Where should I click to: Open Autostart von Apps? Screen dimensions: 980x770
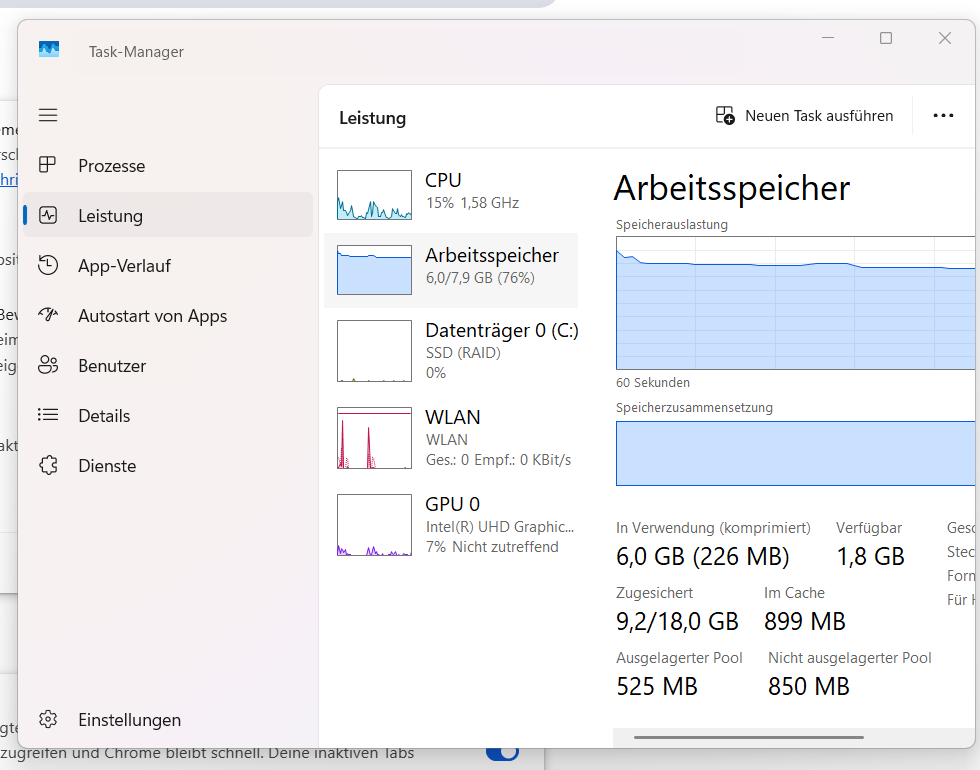[168, 316]
